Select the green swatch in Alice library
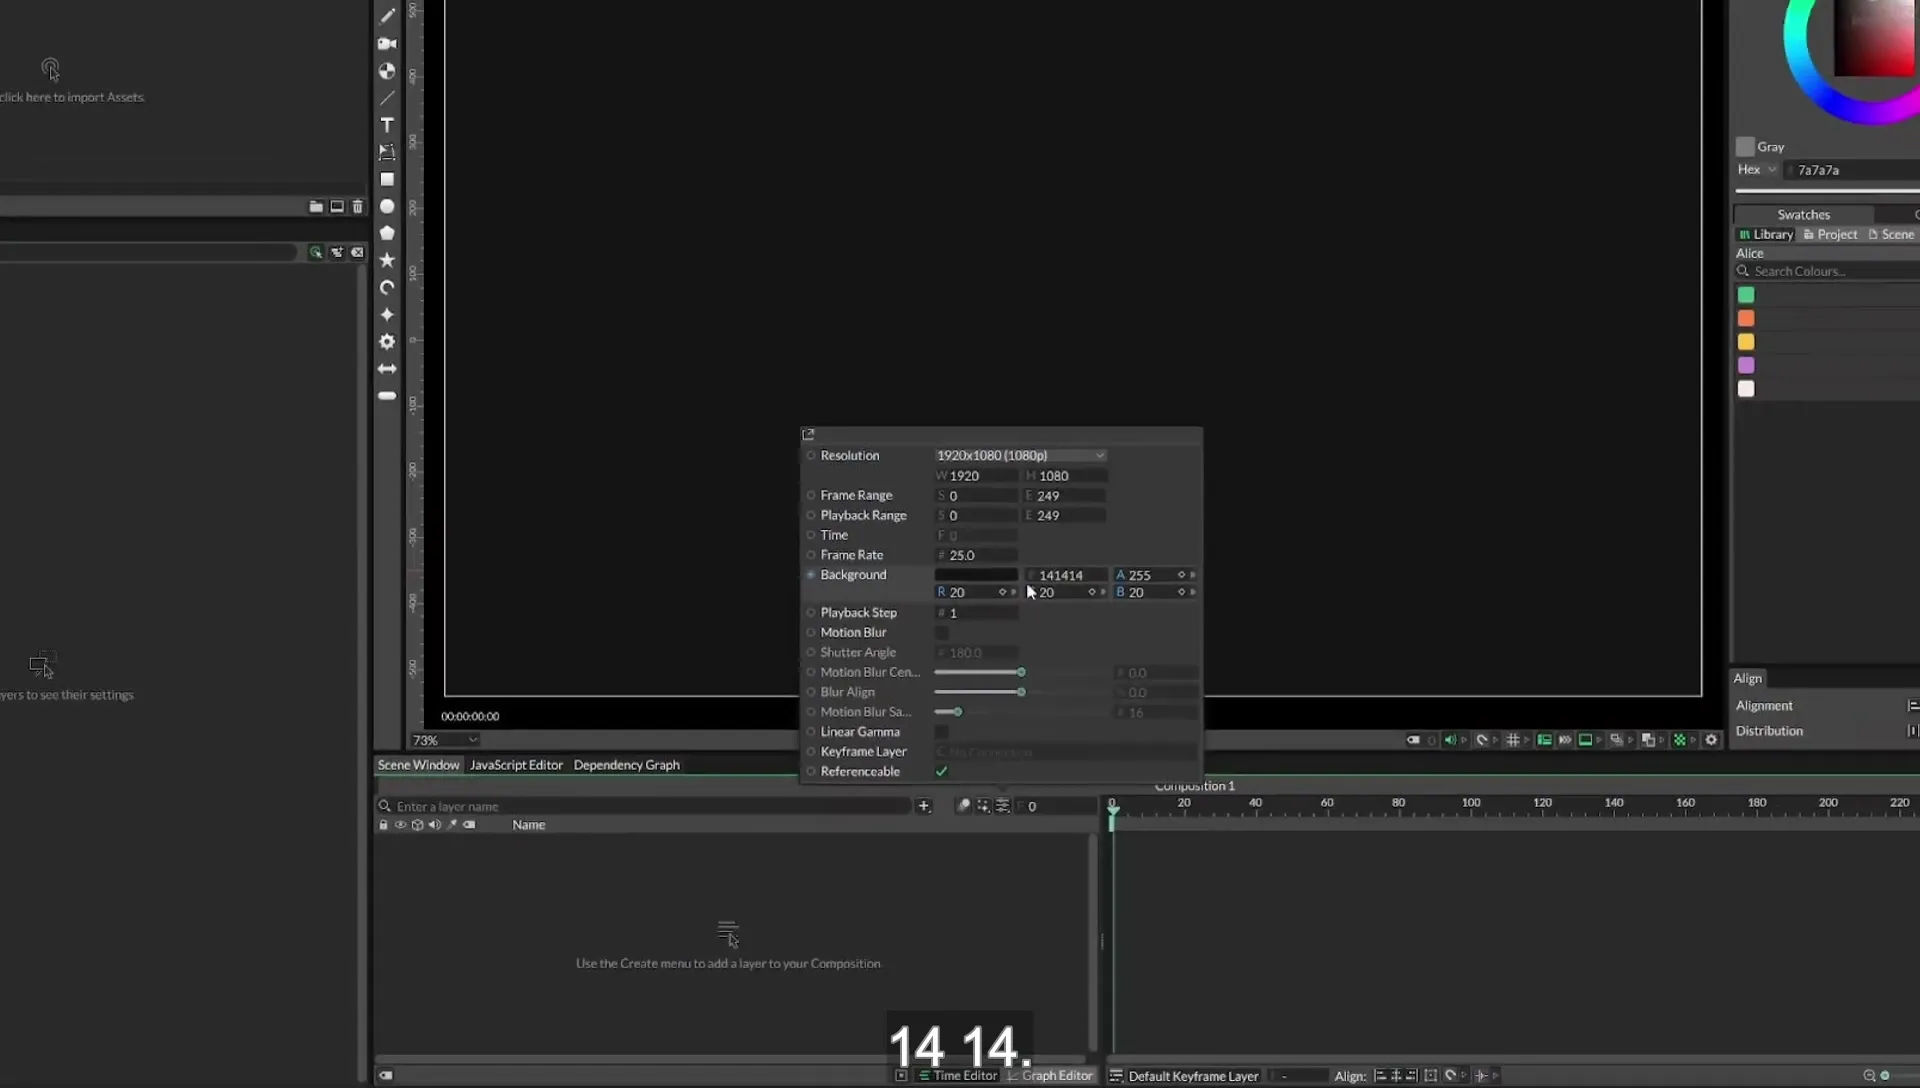 pos(1746,295)
